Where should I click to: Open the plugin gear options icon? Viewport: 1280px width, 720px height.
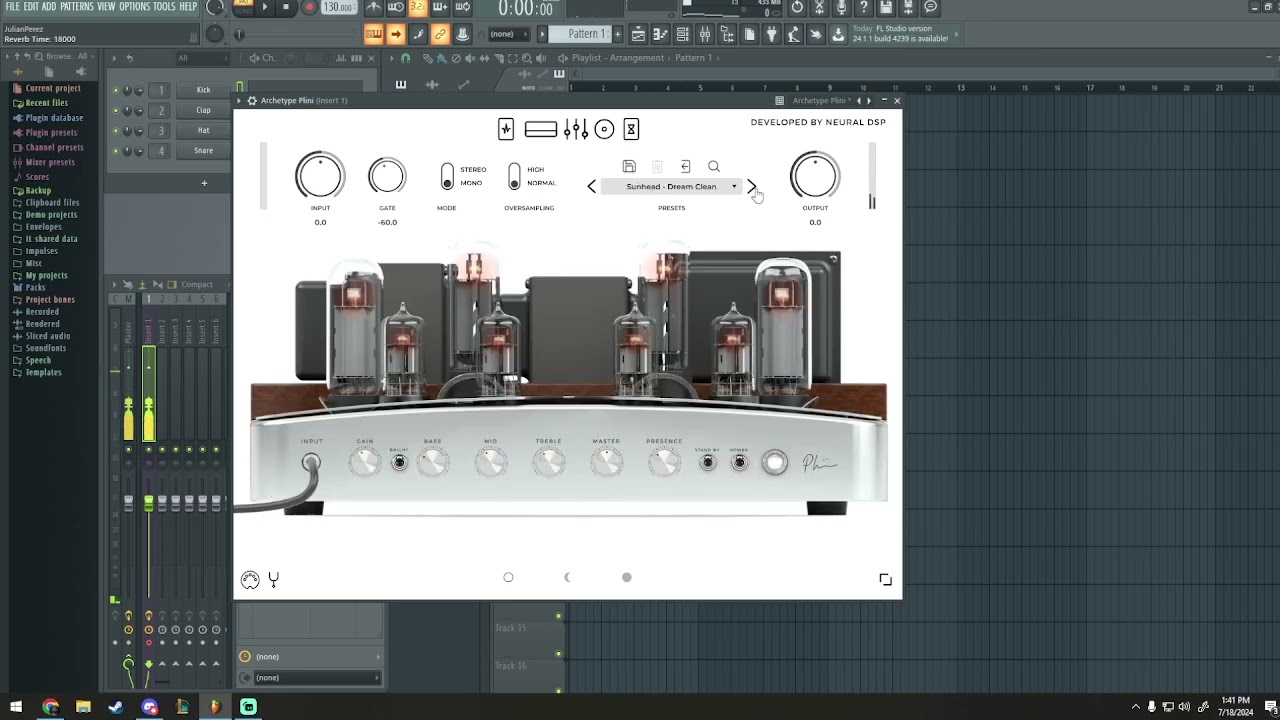click(252, 101)
